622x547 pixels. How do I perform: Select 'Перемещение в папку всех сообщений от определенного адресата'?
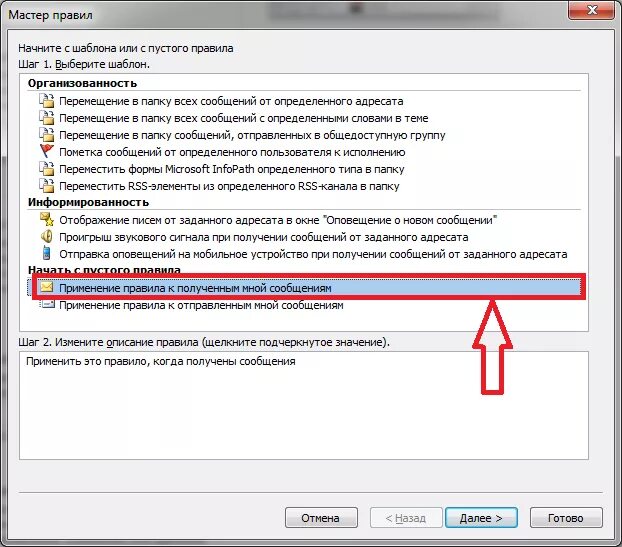(231, 101)
